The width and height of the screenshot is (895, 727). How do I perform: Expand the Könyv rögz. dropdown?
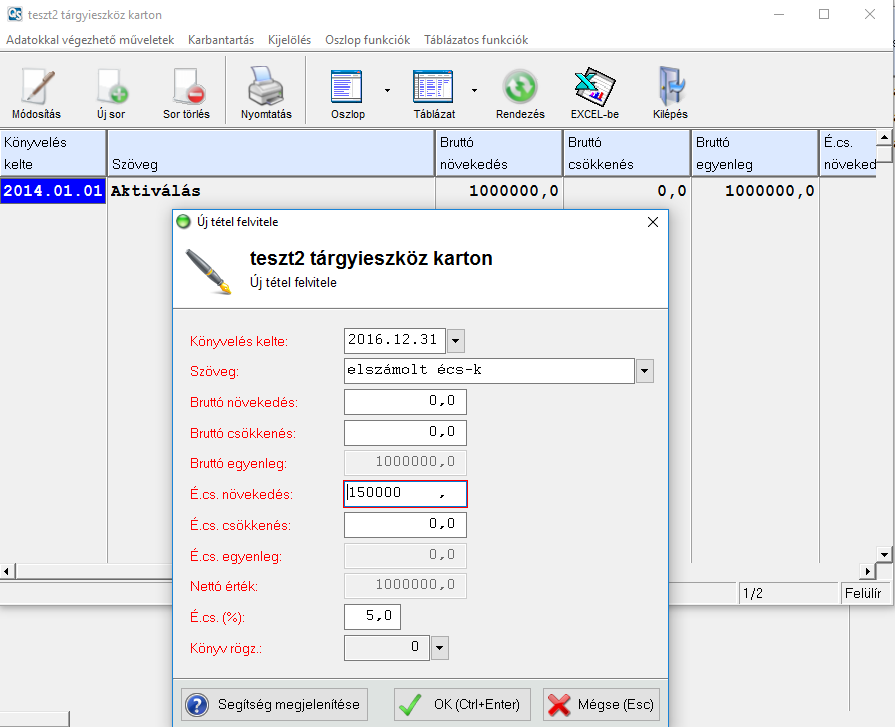point(440,648)
